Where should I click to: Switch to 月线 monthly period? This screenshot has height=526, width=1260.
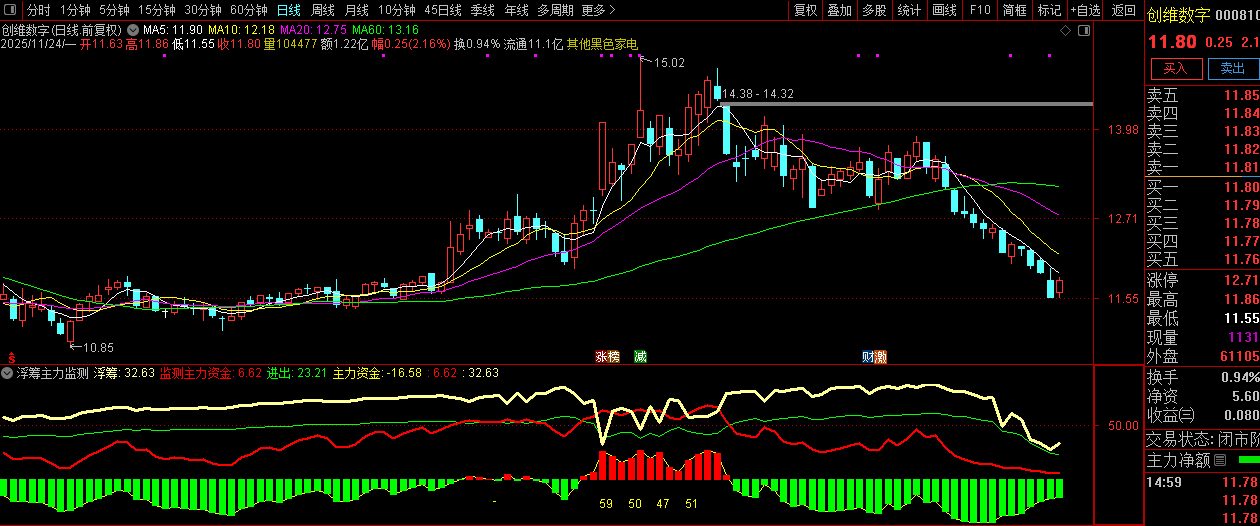point(357,10)
